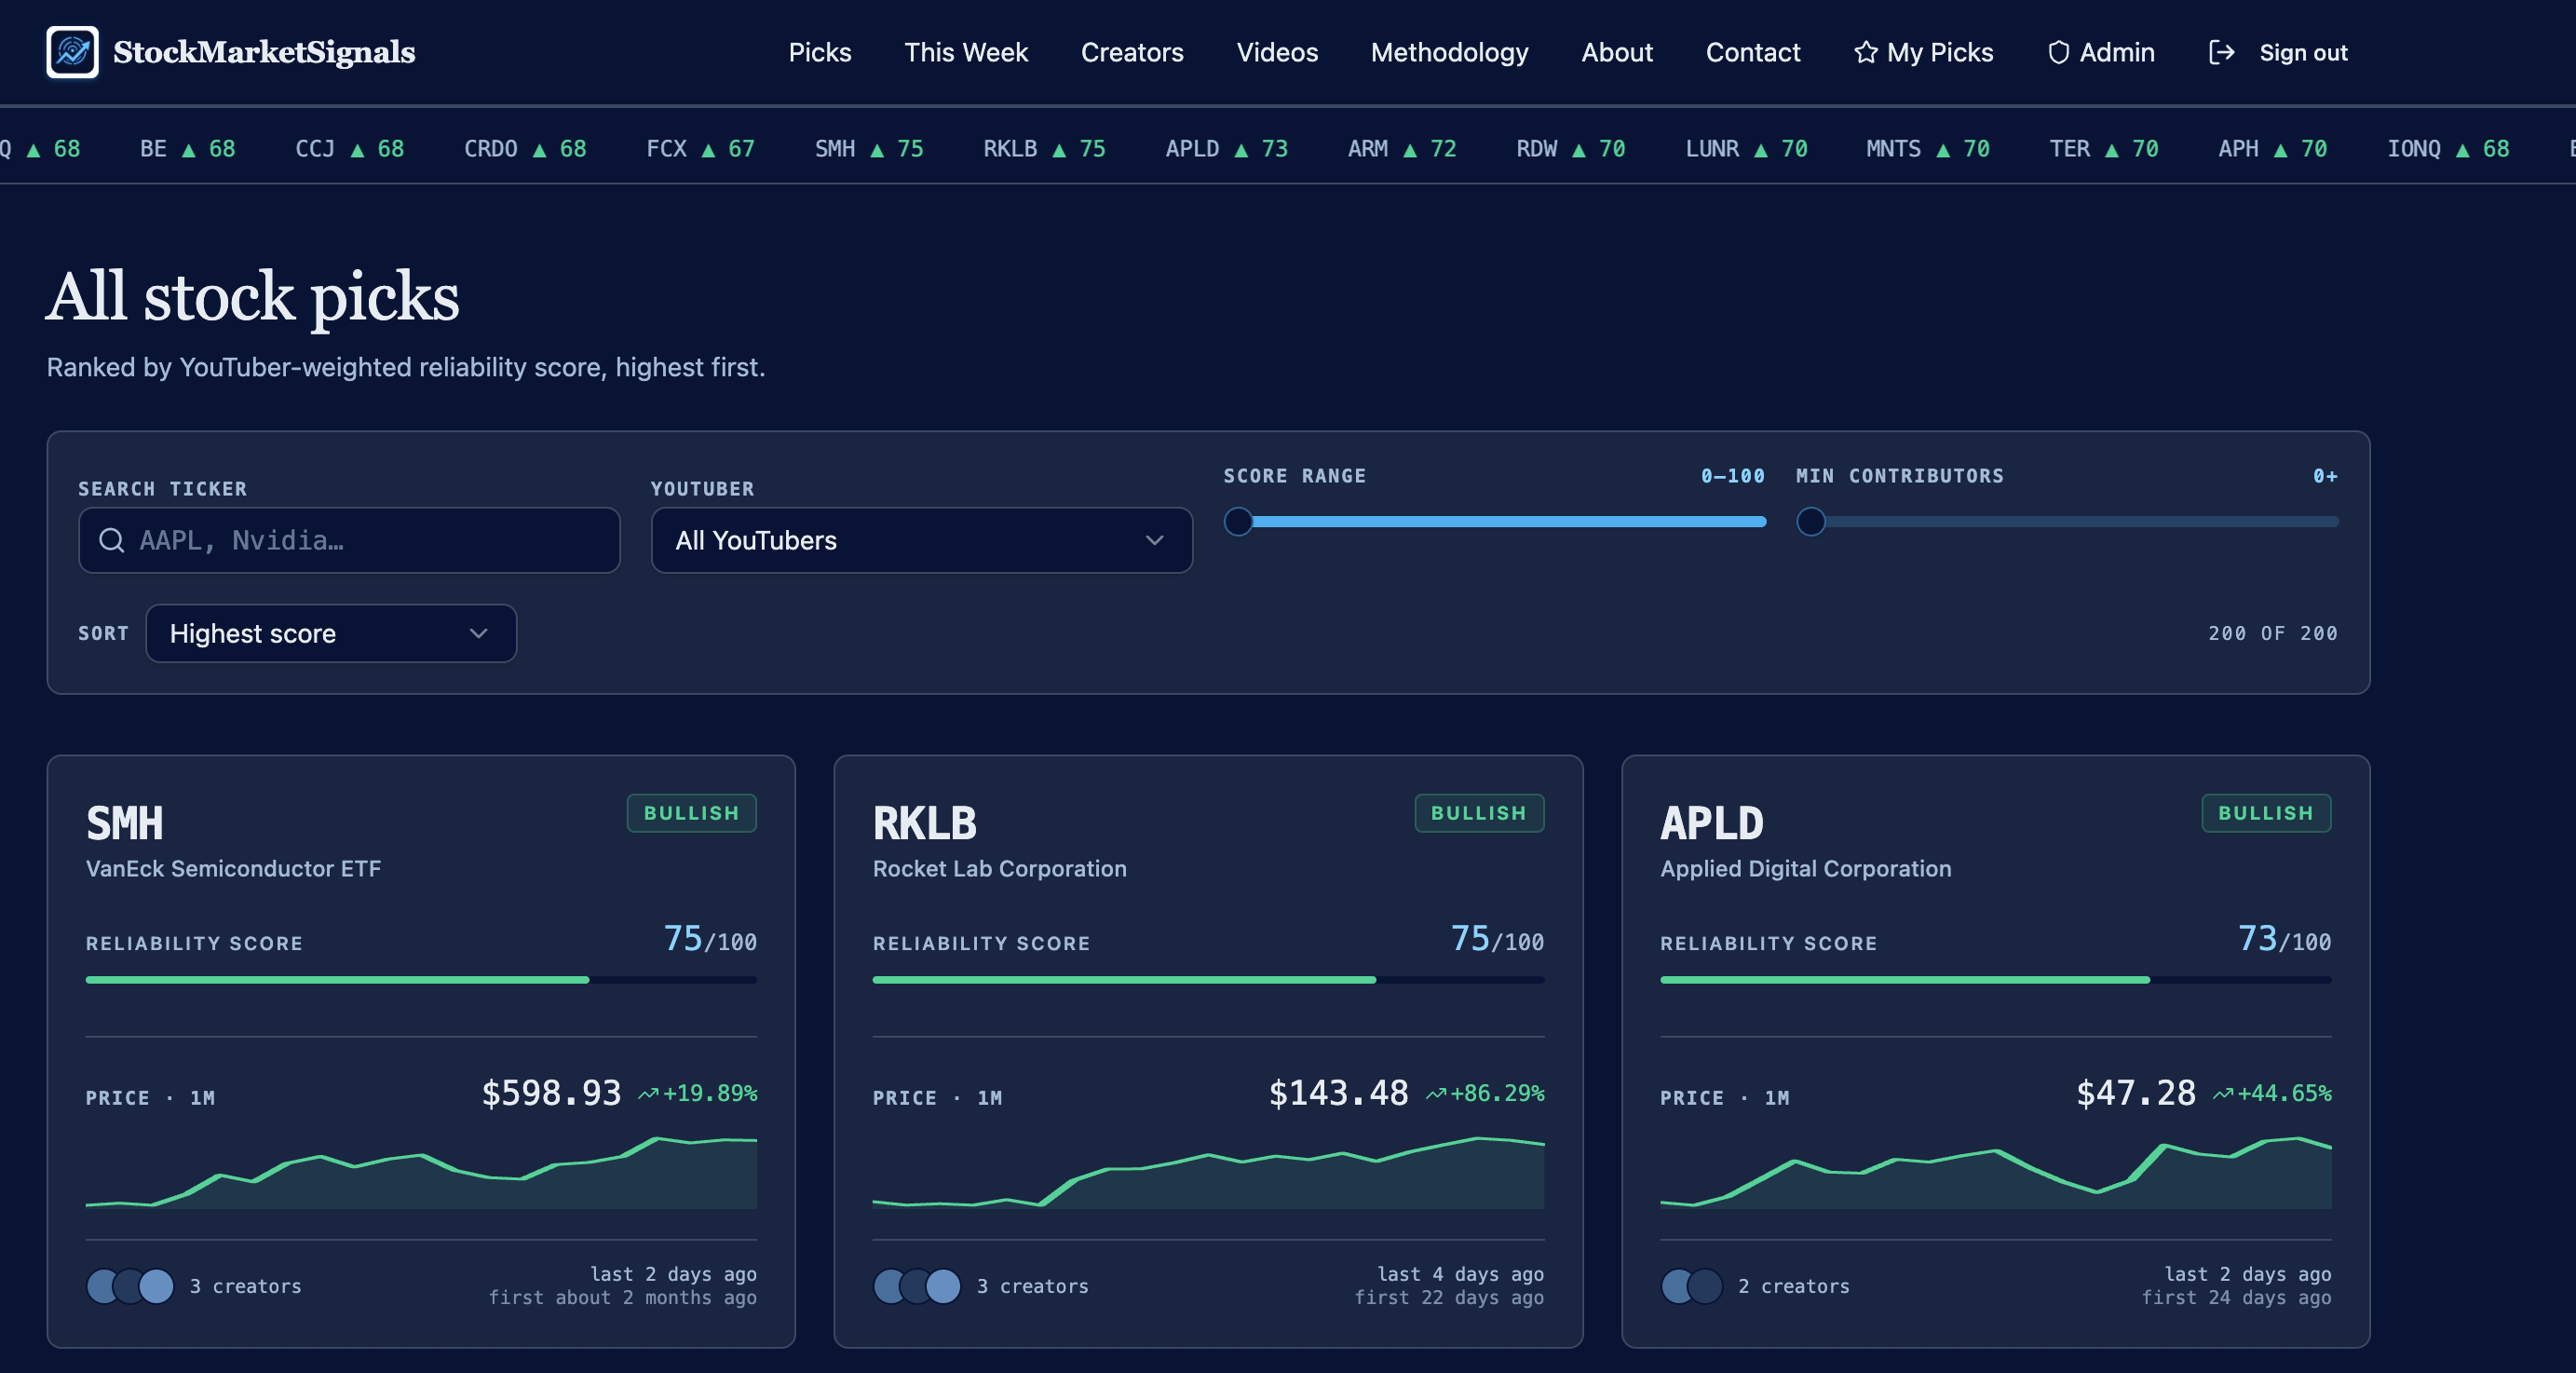Click RKLB 75 in the ticker tape
The width and height of the screenshot is (2576, 1373).
pyautogui.click(x=1044, y=149)
